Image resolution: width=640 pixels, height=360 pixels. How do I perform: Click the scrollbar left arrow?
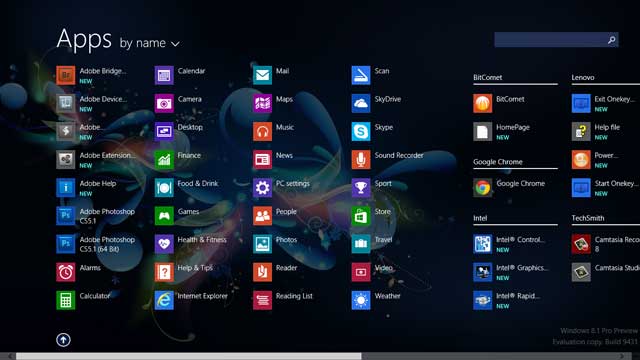[x=9, y=356]
